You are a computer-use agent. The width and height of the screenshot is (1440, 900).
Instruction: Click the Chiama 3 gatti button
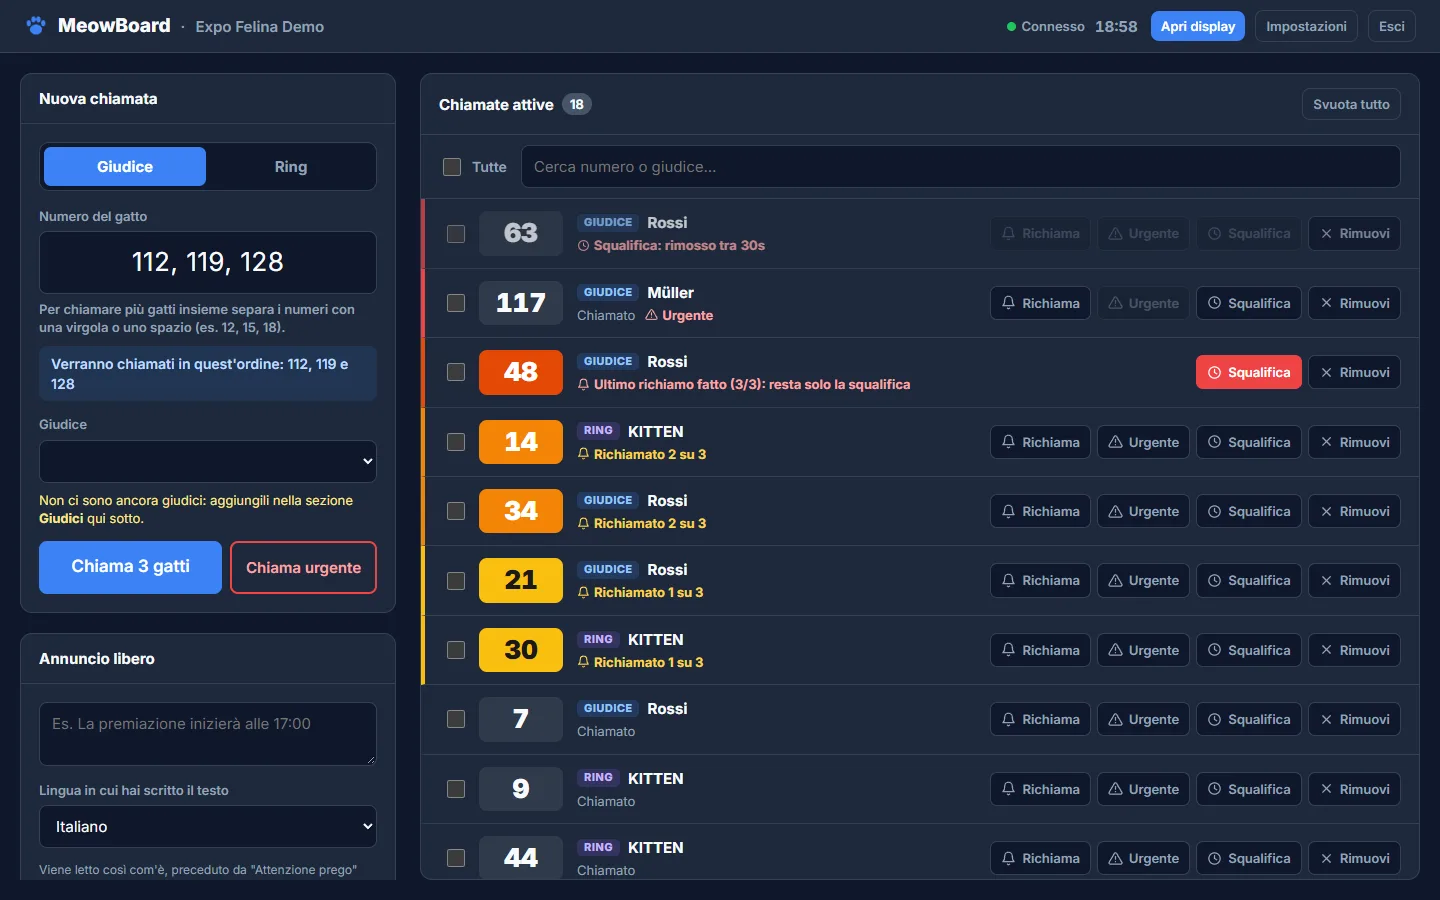[x=130, y=567]
